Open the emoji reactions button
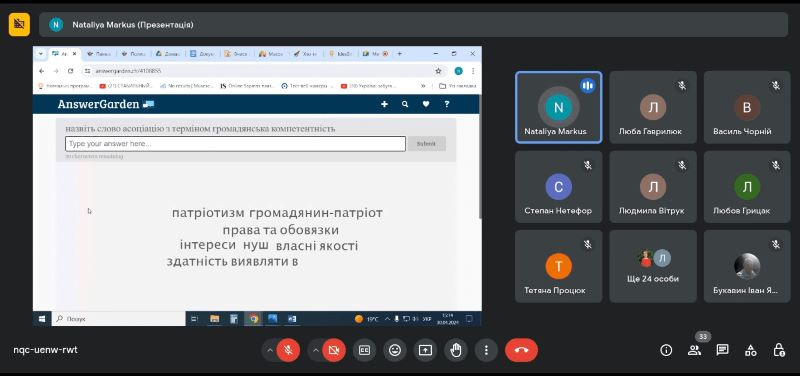800x376 pixels. click(x=394, y=350)
